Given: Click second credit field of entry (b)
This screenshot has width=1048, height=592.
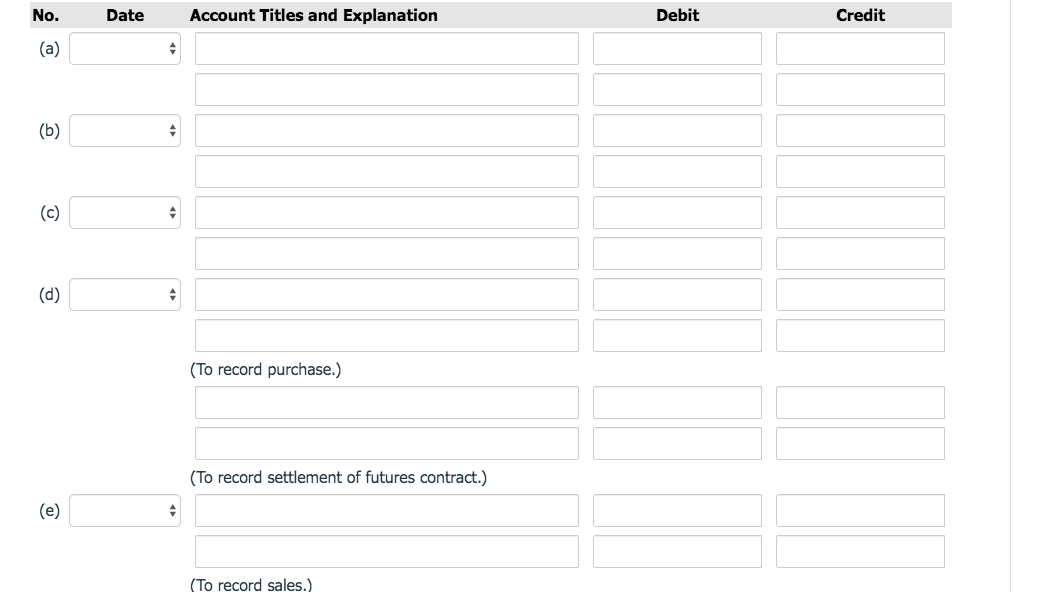Looking at the screenshot, I should (x=860, y=172).
